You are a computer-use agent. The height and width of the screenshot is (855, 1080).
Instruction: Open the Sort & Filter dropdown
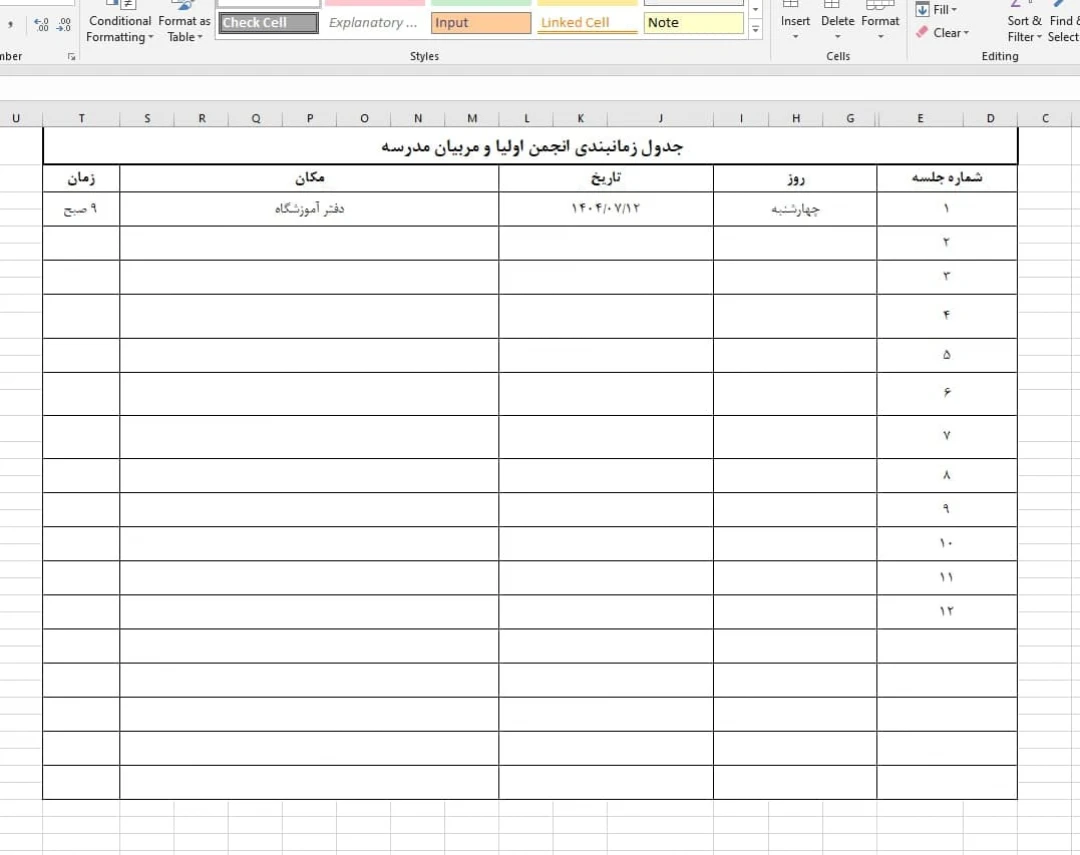pos(1024,28)
